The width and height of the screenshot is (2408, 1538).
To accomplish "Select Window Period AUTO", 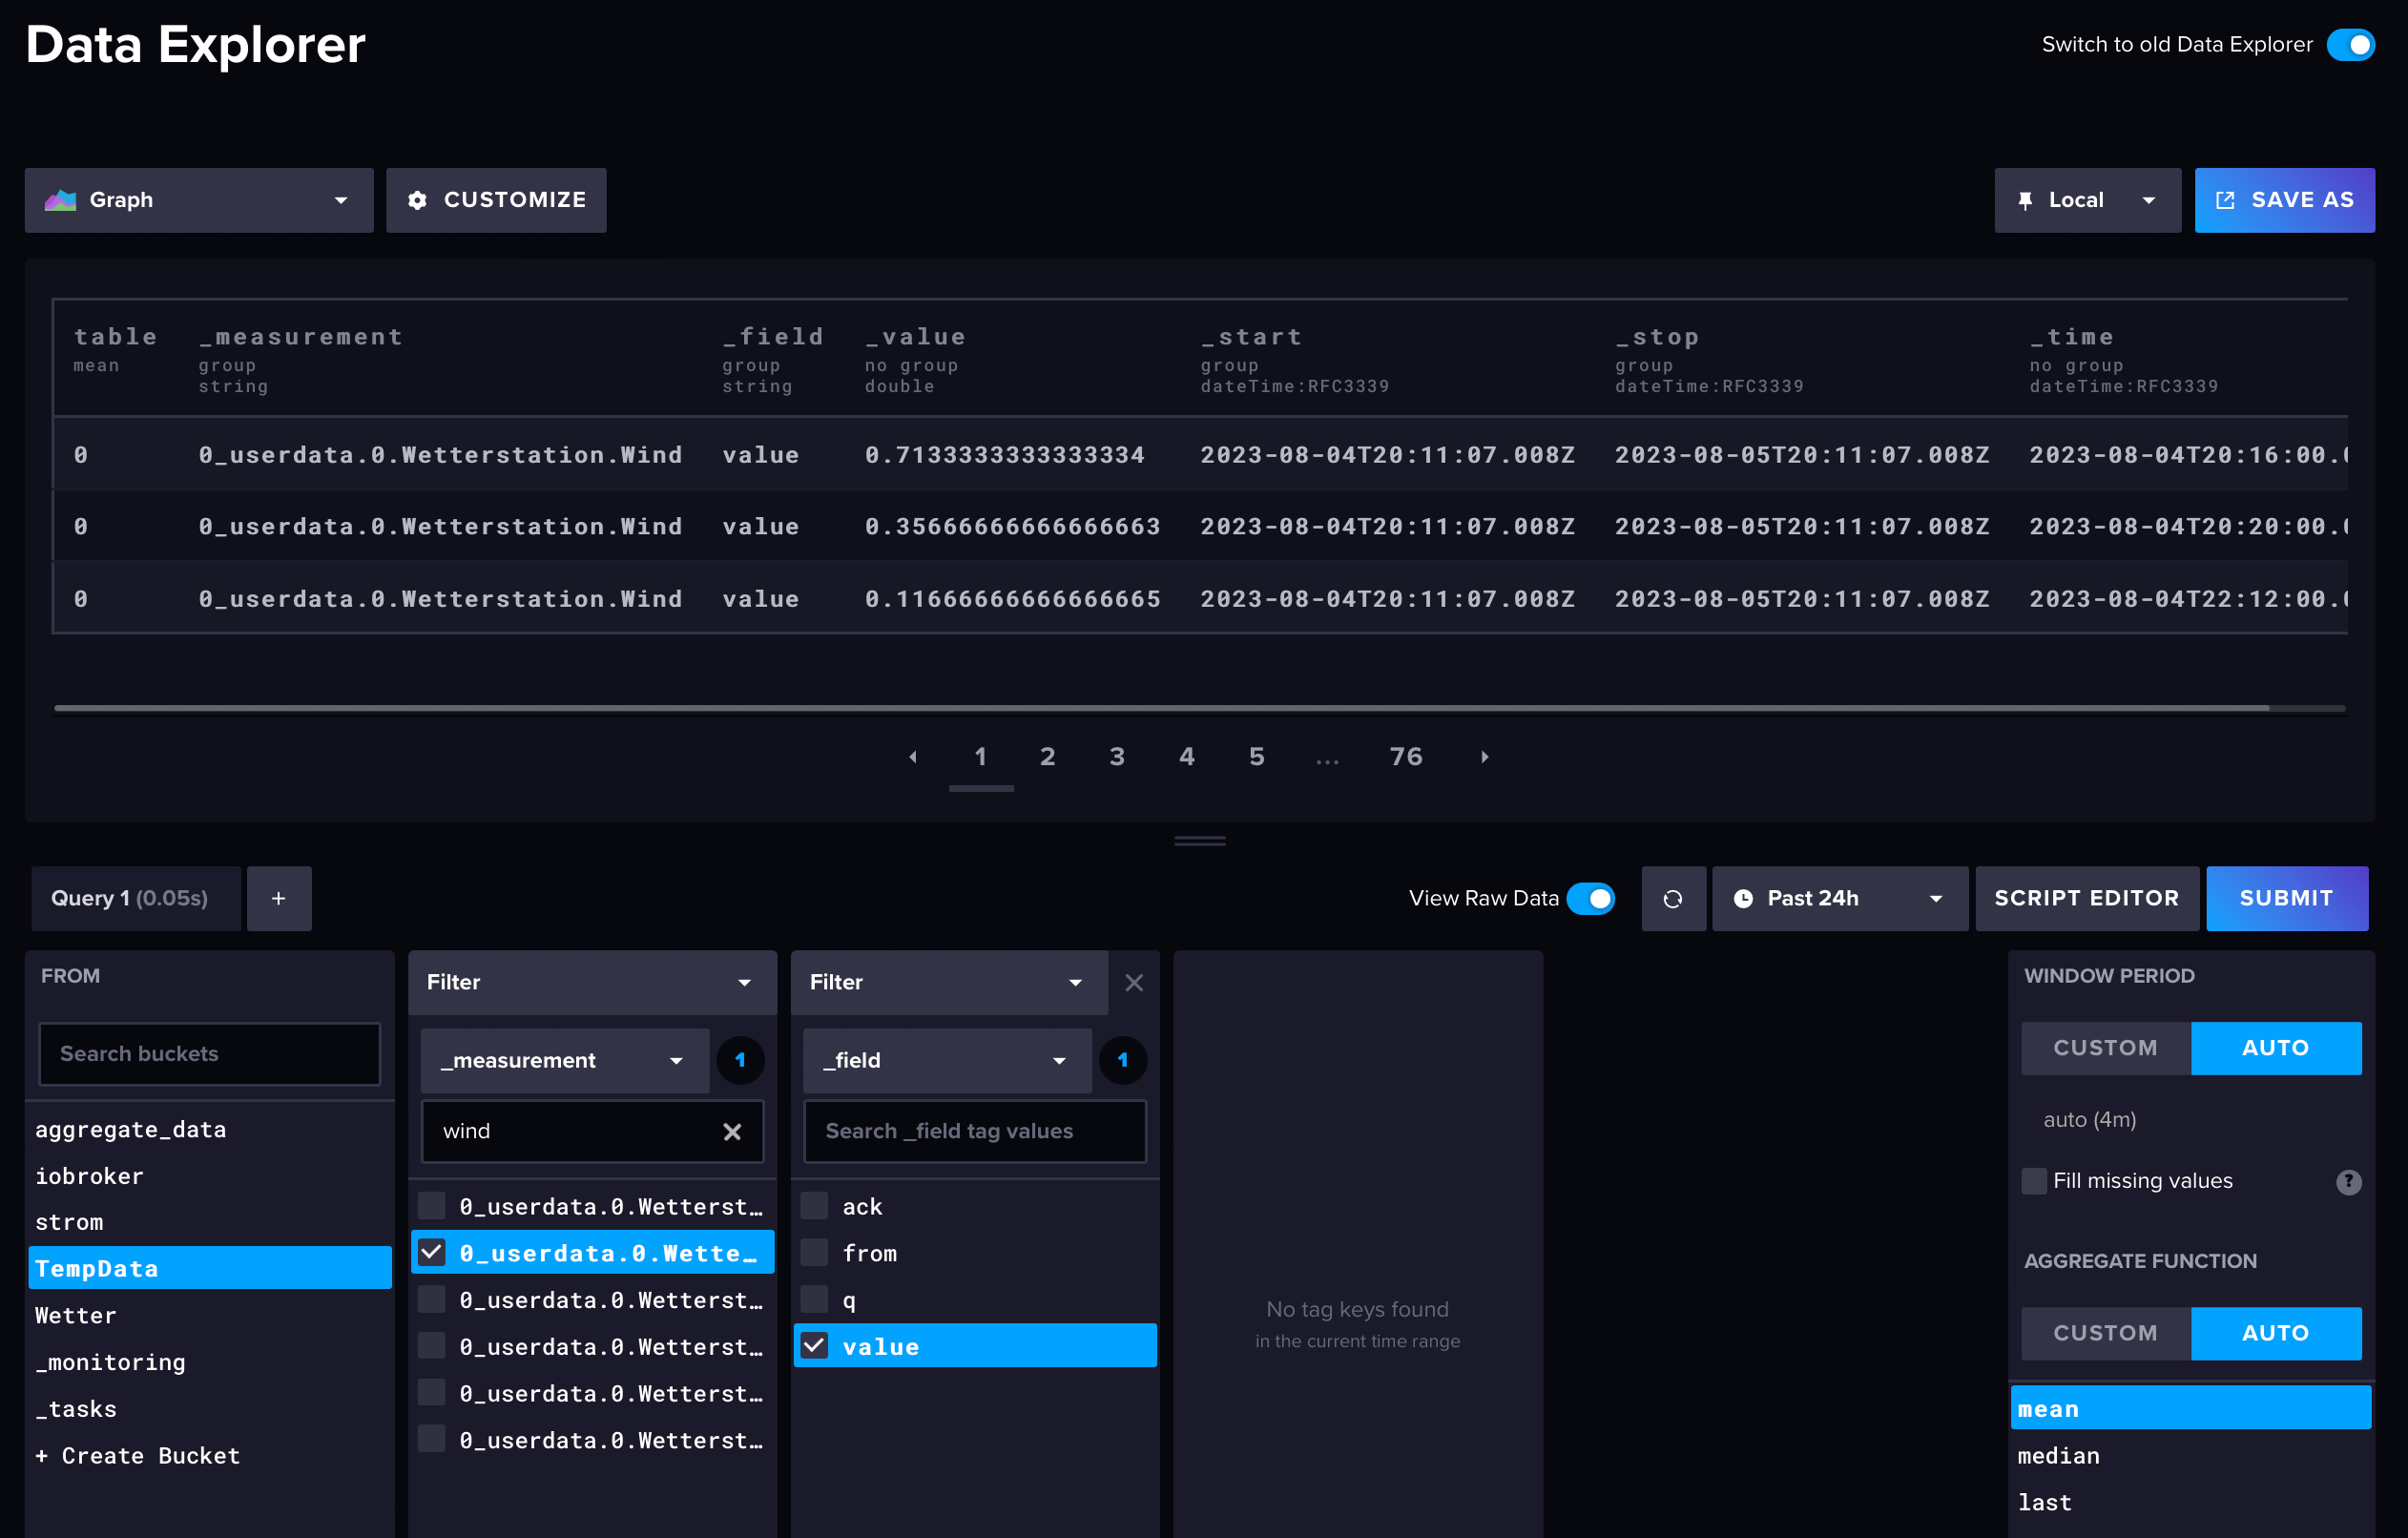I will point(2276,1048).
